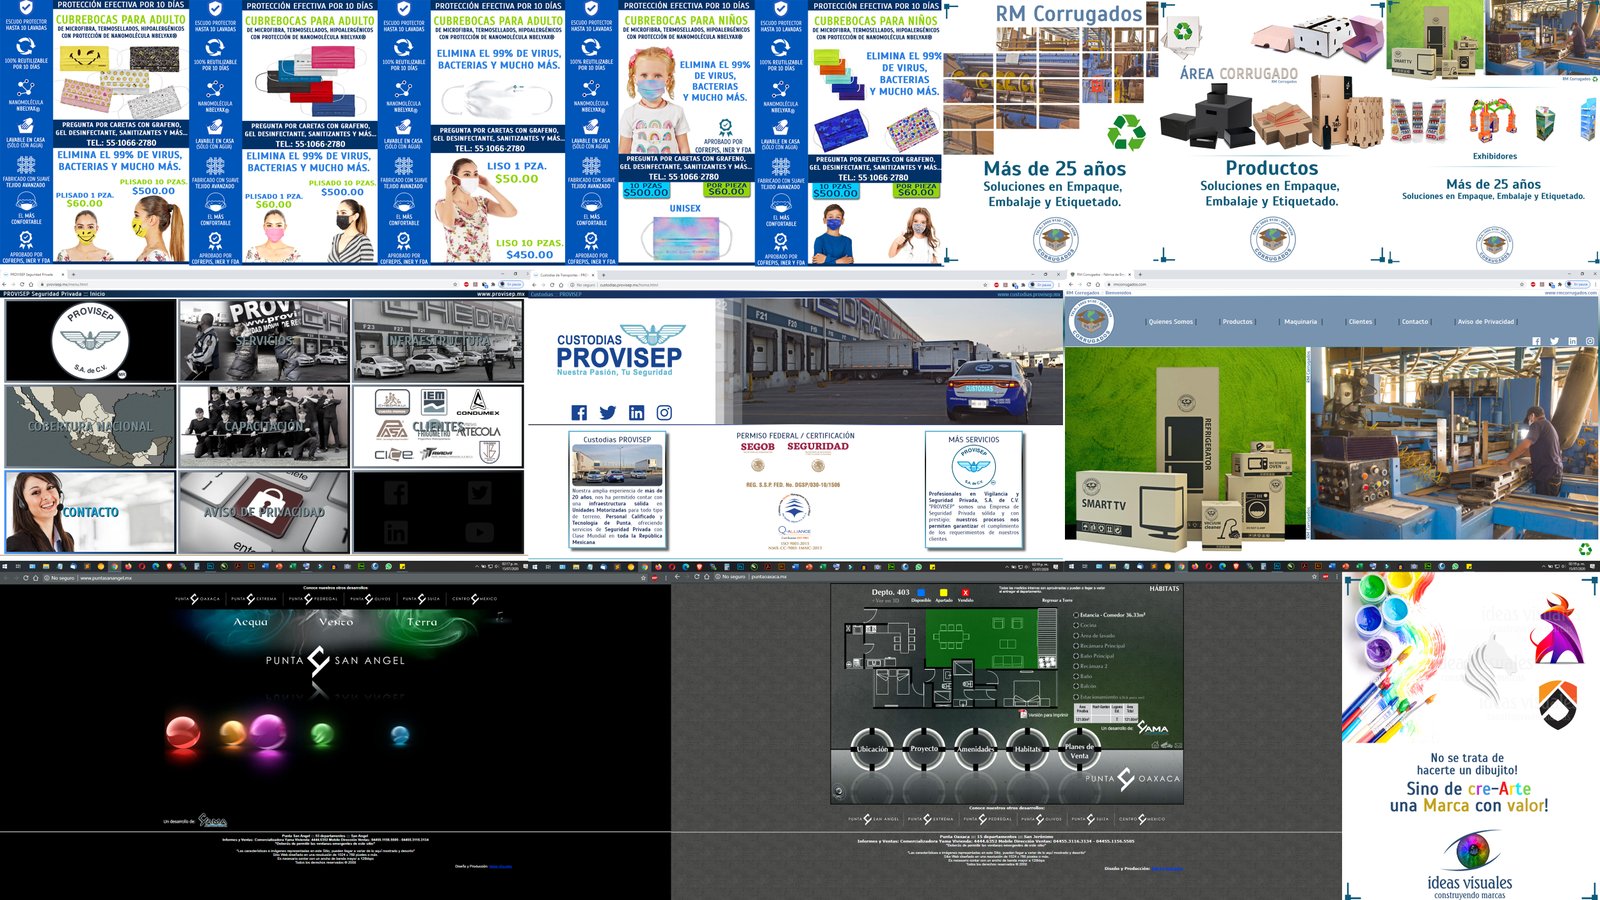Open the Contacto tile on PROVISEP site
Viewport: 1600px width, 900px height.
90,512
